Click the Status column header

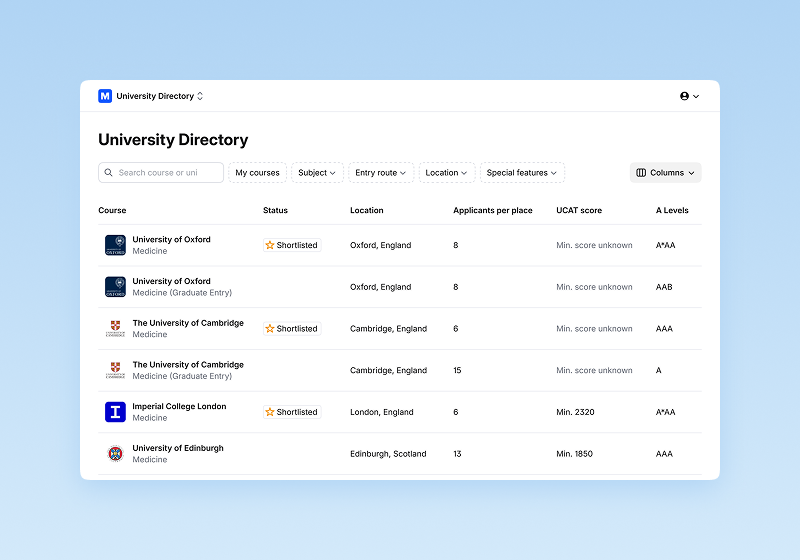tap(276, 210)
